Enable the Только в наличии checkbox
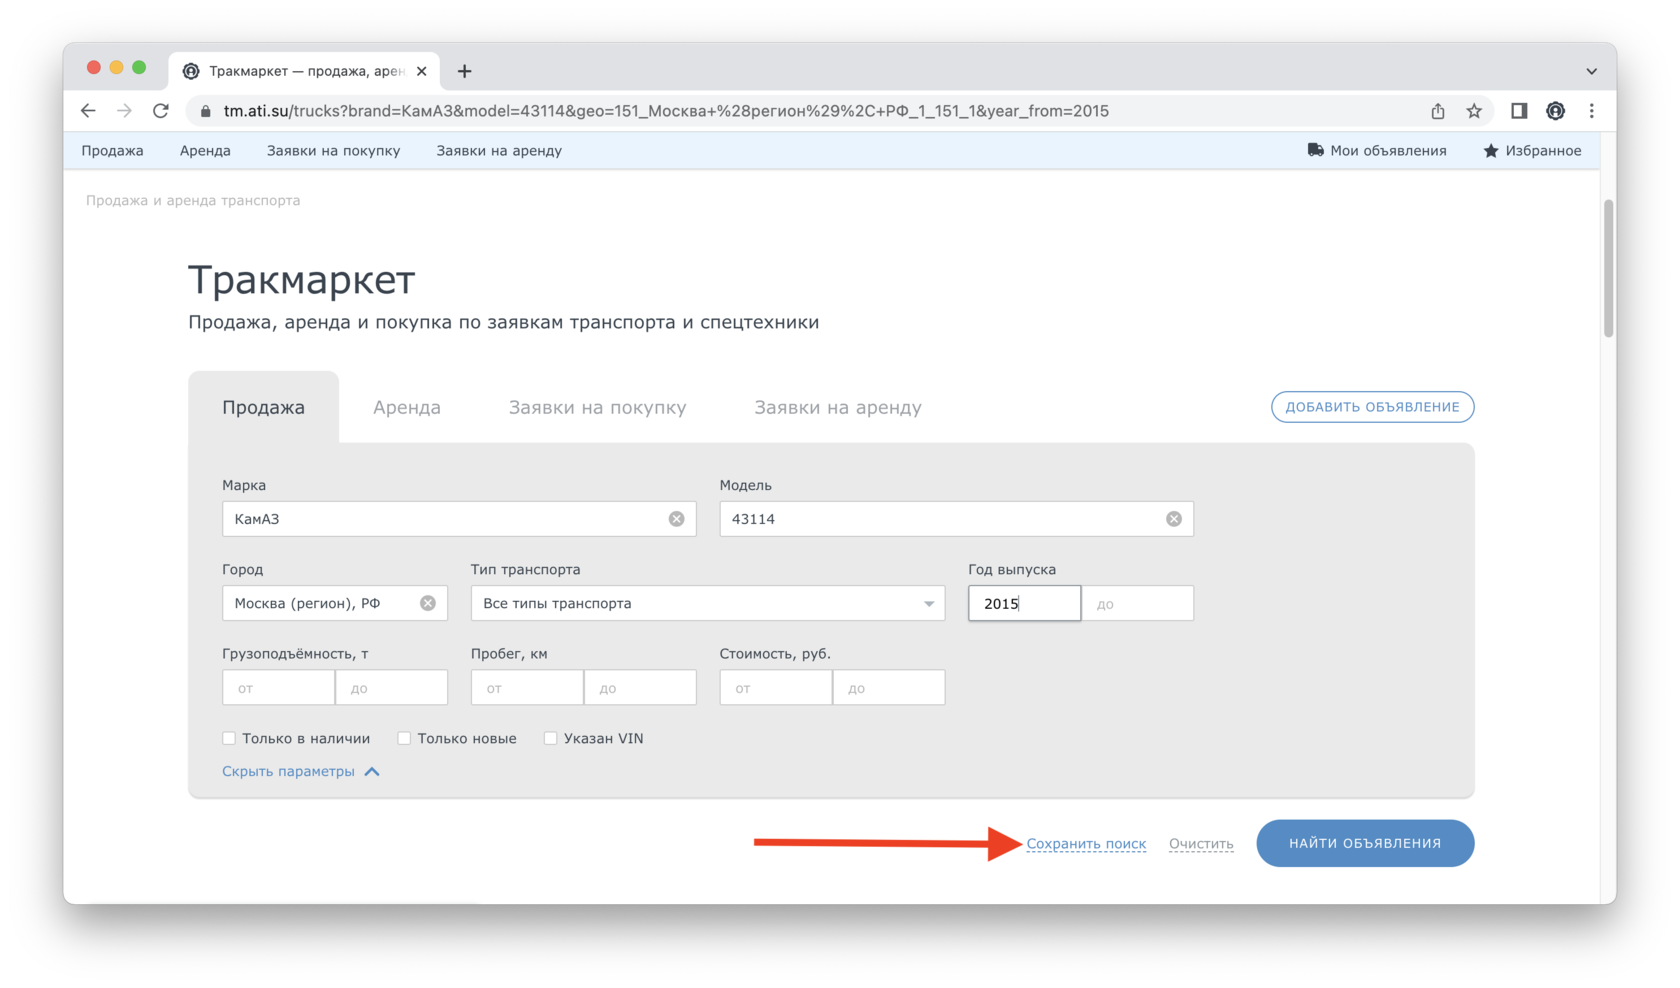Image resolution: width=1680 pixels, height=988 pixels. (229, 738)
